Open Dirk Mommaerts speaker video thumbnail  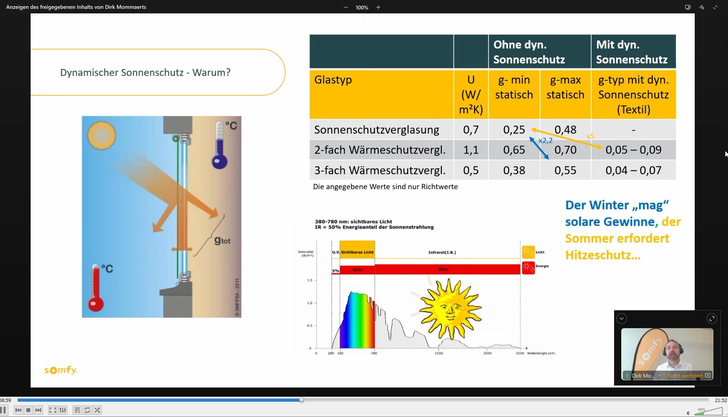click(665, 354)
